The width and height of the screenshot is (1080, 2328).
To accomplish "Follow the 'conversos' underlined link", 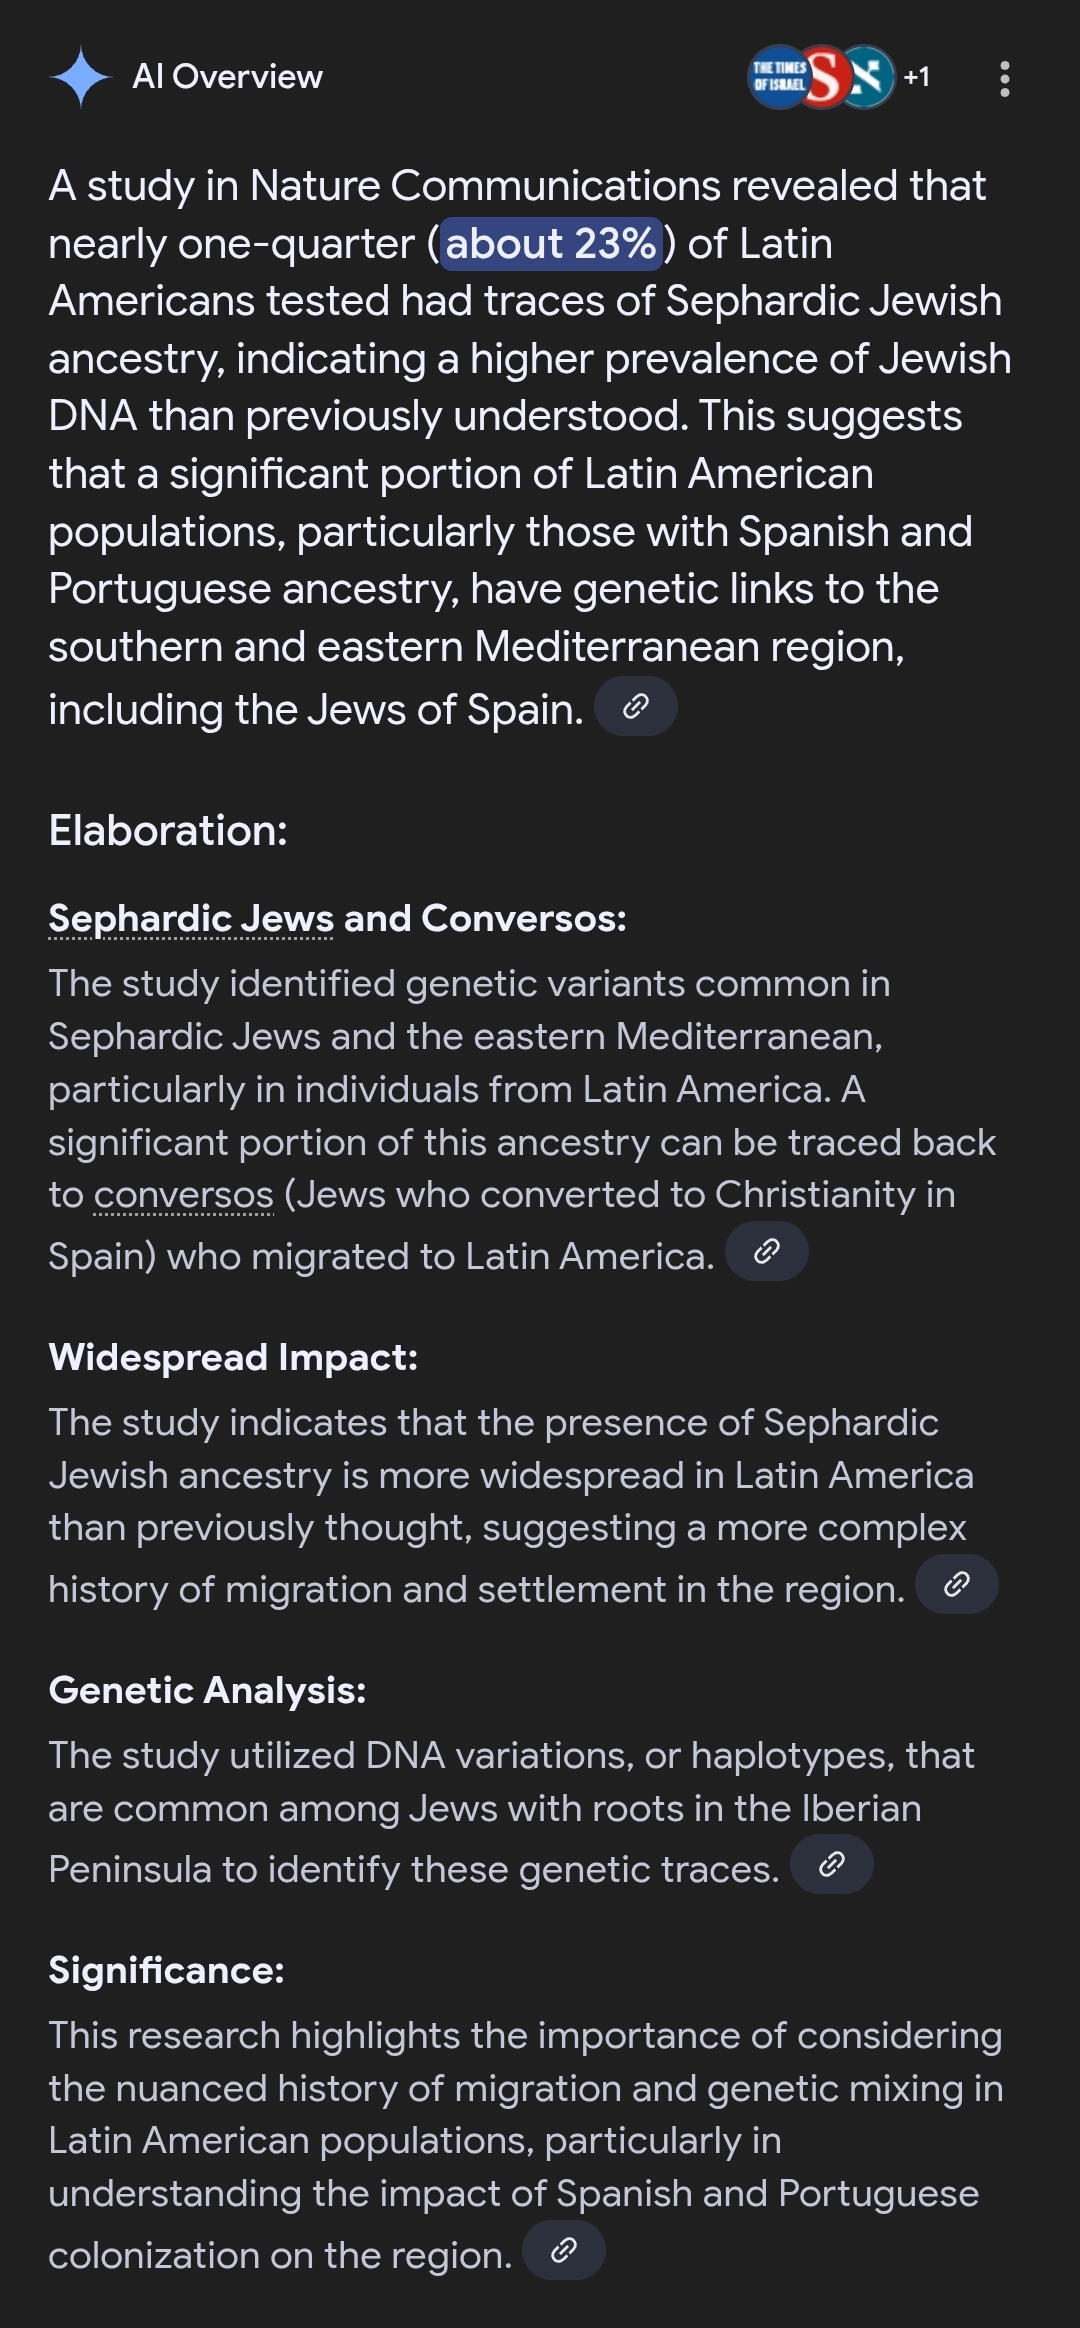I will coord(183,1194).
